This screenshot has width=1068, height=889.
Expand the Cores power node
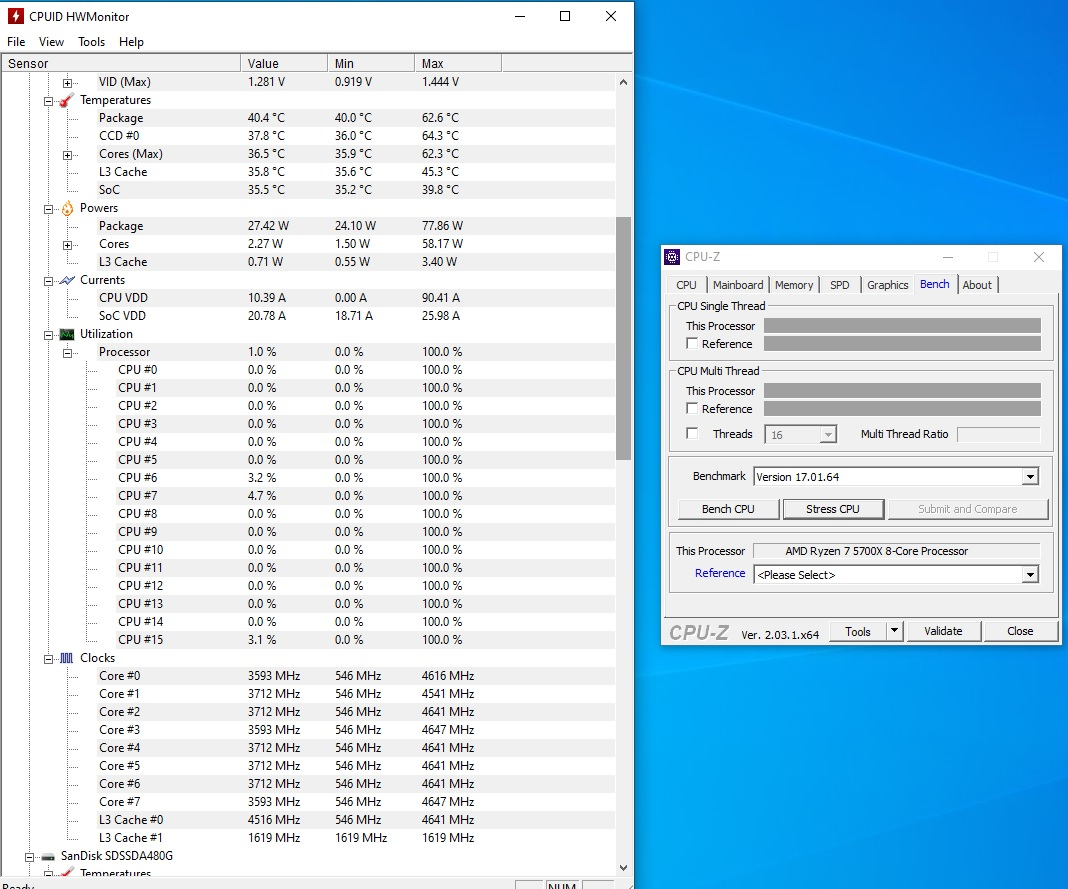coord(67,245)
